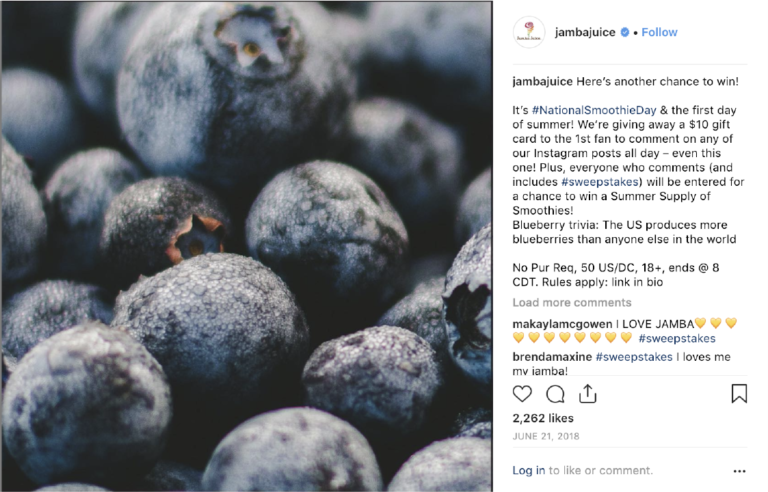Open the jambajuice username in the header
This screenshot has width=768, height=492.
coord(585,32)
